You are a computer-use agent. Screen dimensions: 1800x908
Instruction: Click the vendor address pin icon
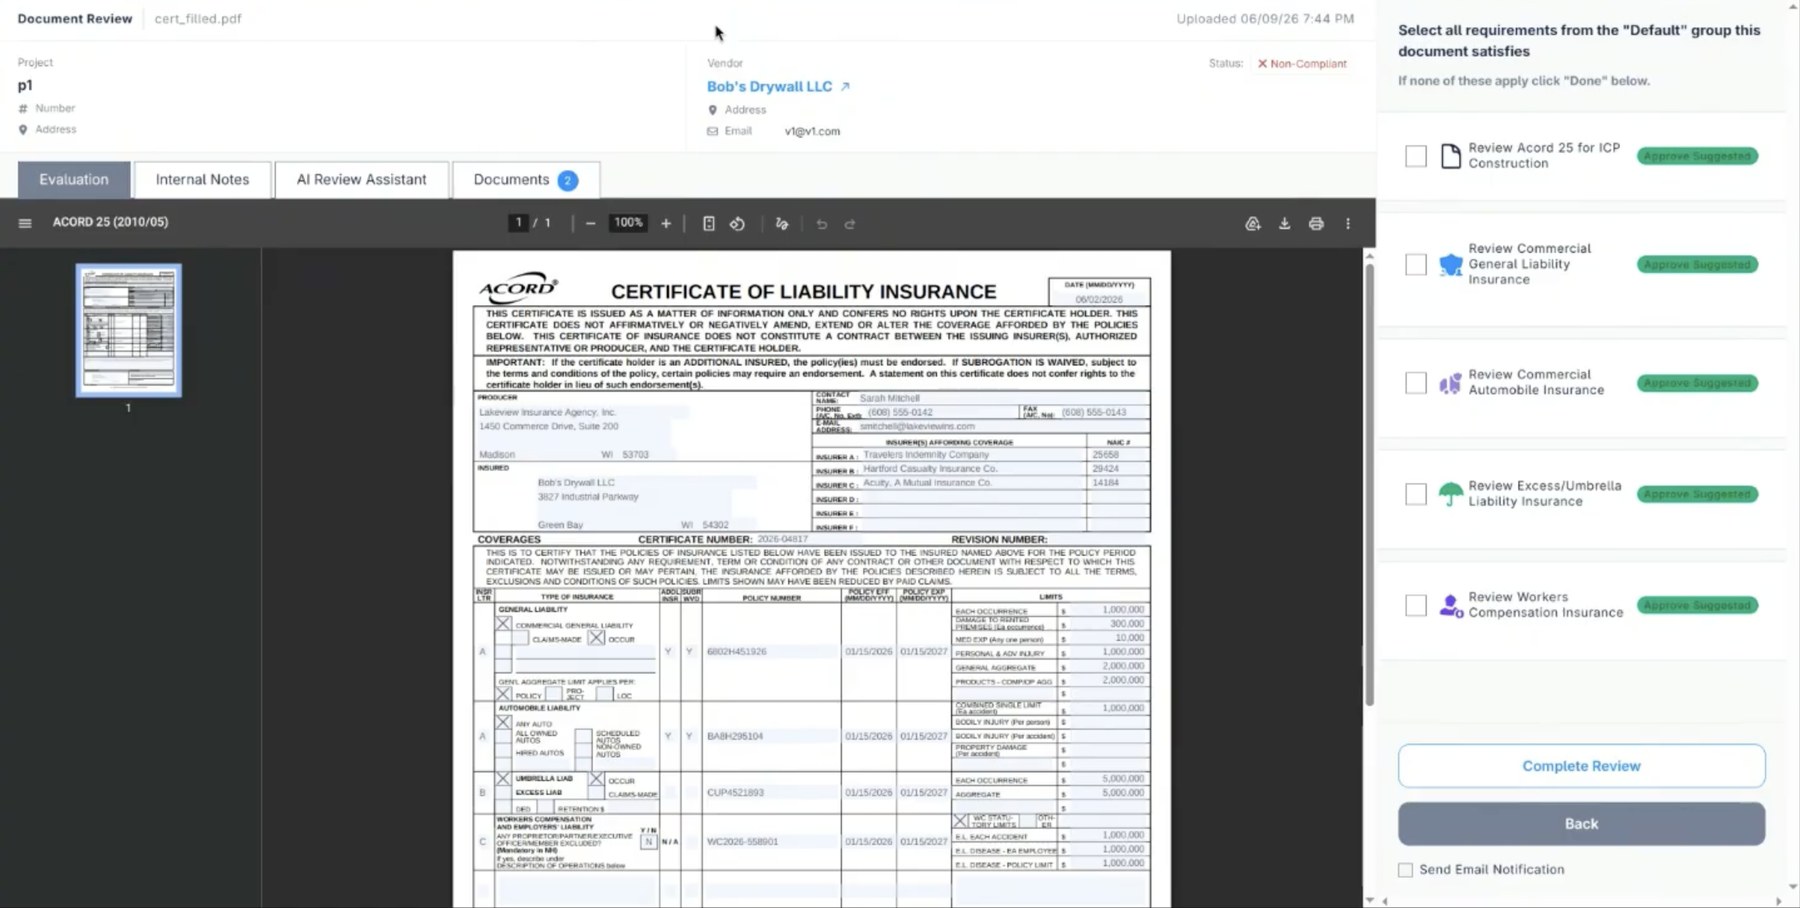pos(712,110)
